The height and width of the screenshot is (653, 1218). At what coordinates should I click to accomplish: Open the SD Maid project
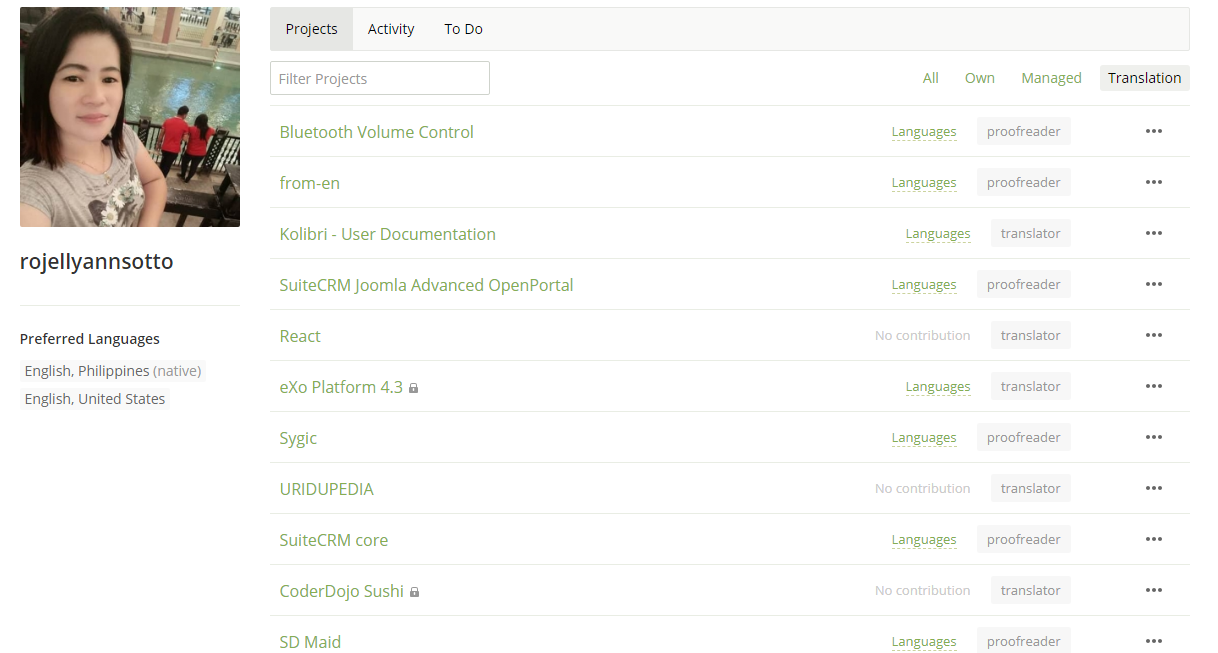pyautogui.click(x=310, y=642)
